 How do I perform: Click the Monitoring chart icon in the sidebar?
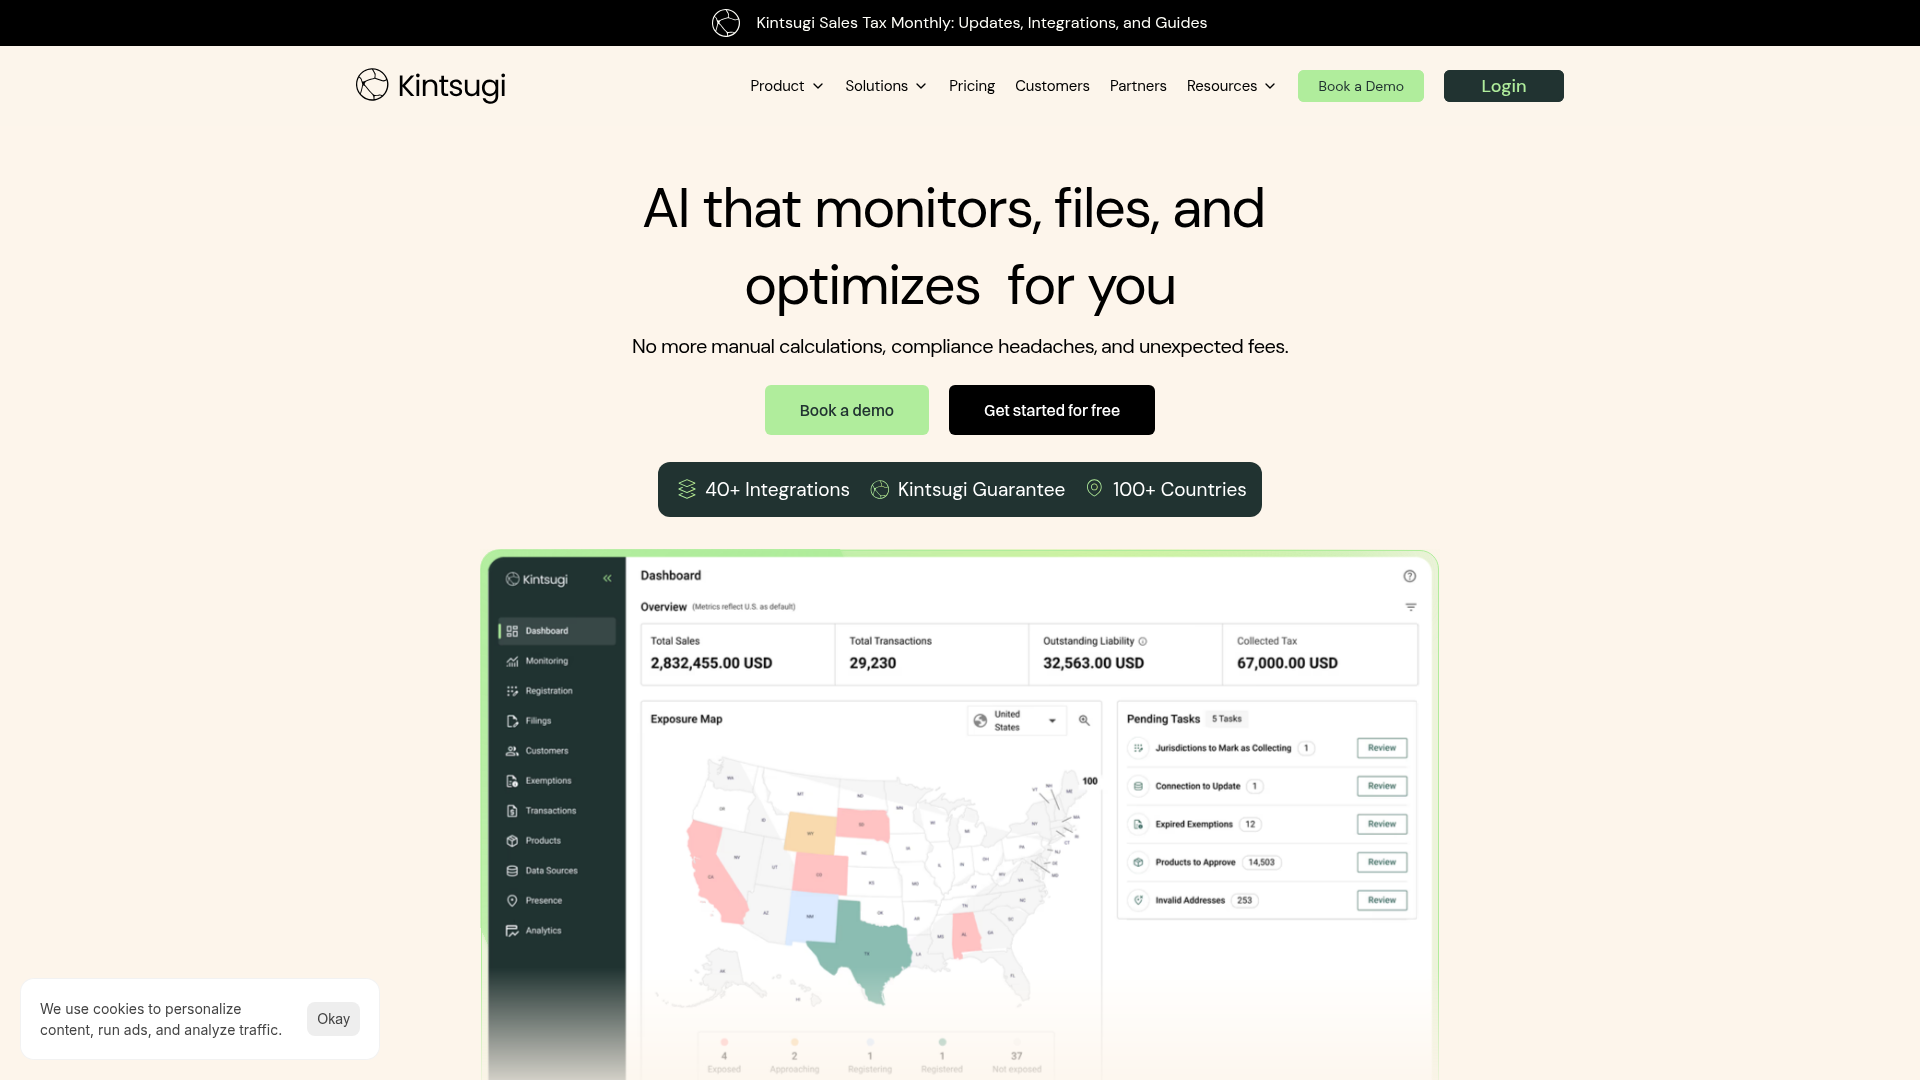[x=512, y=661]
